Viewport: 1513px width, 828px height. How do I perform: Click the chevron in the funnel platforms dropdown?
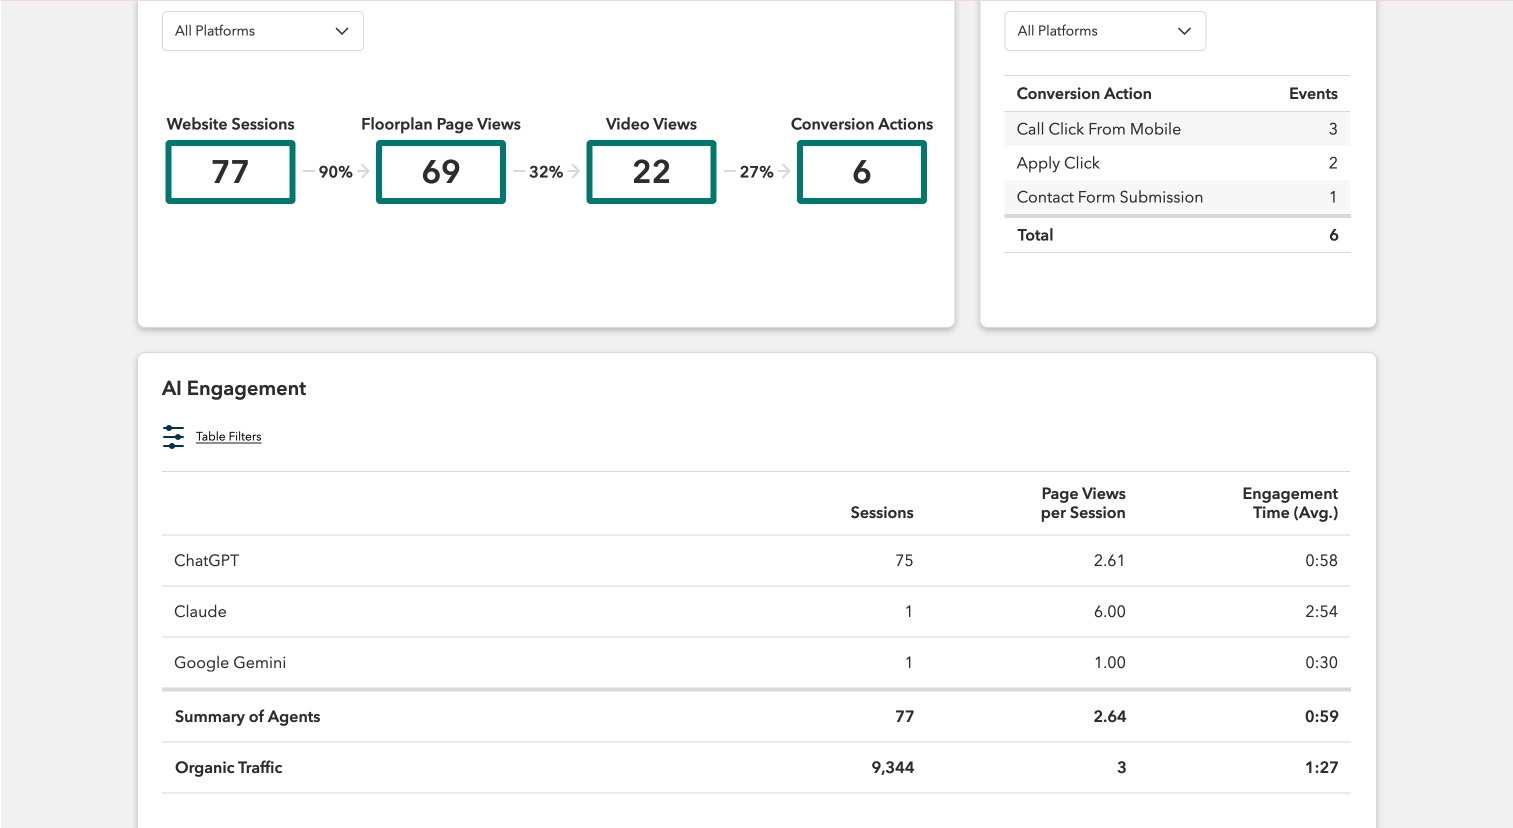342,31
